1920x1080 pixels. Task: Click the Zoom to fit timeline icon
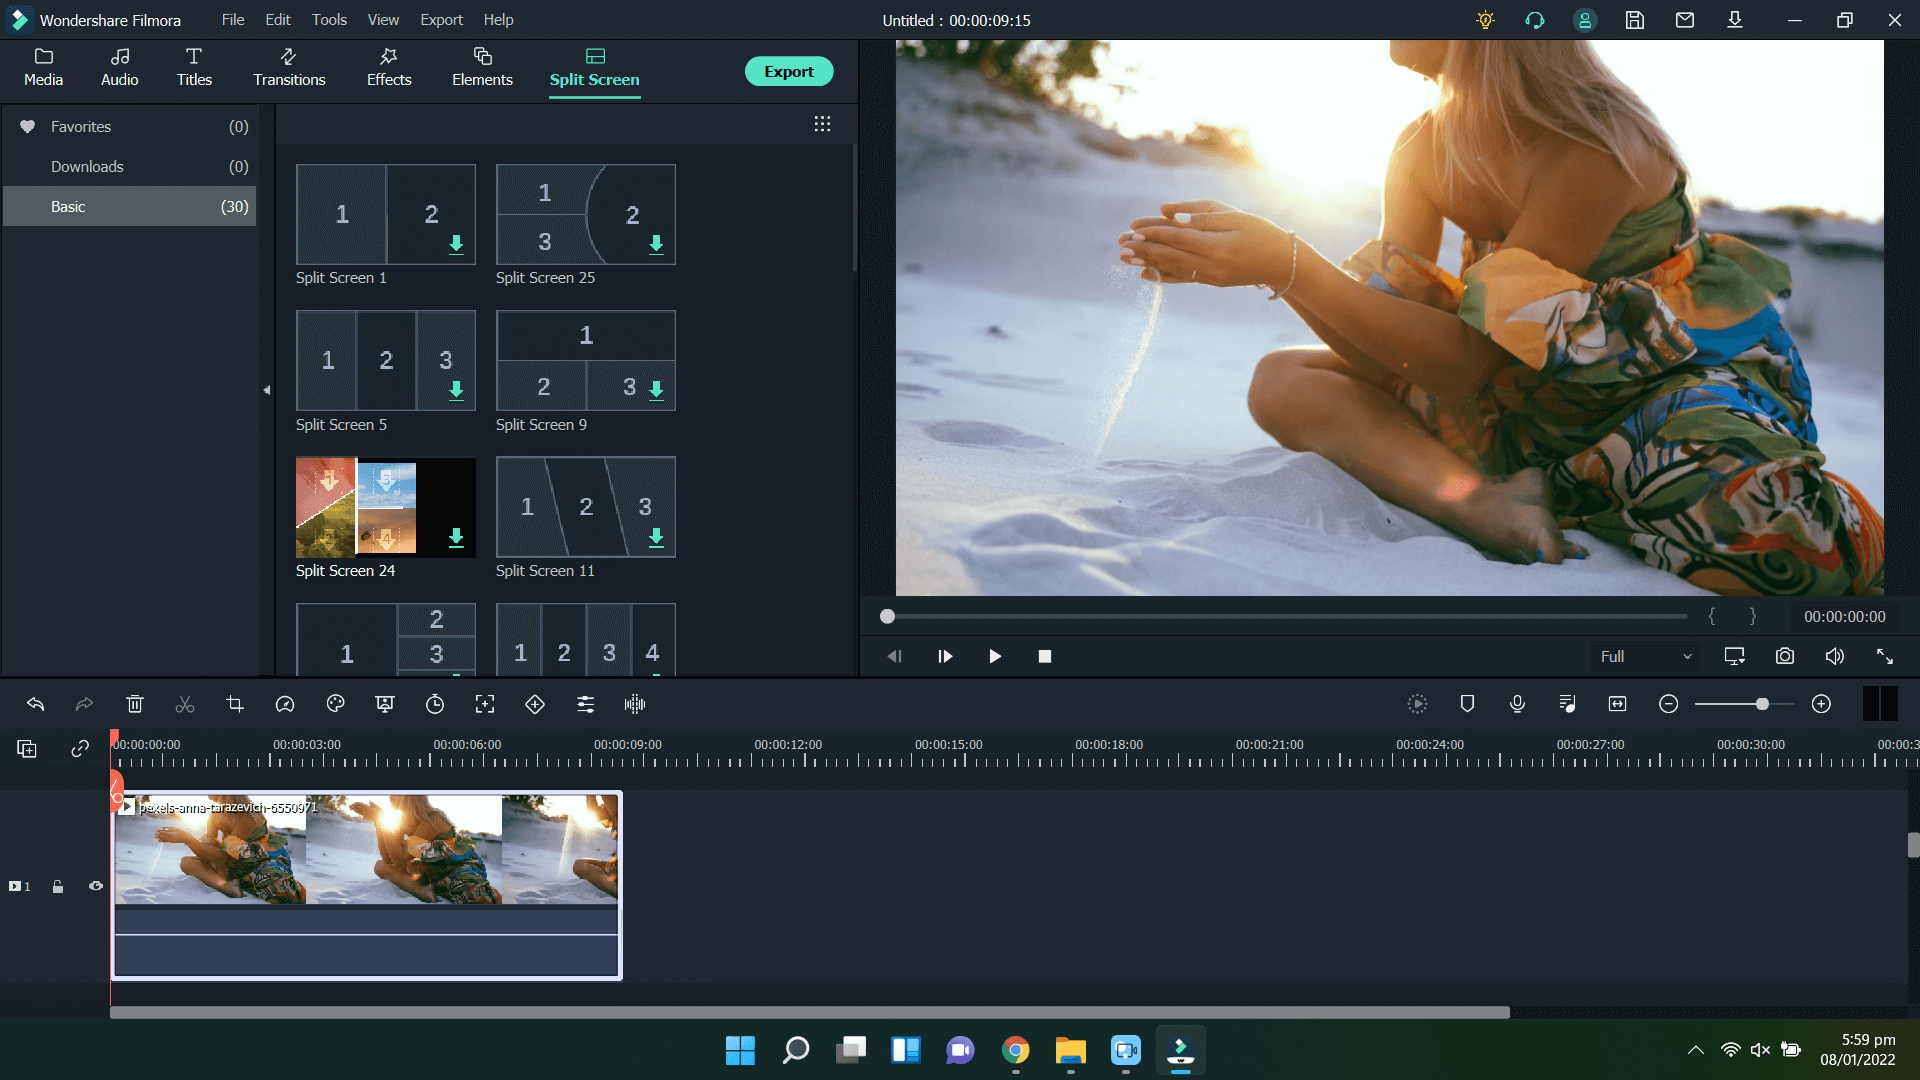coord(1617,704)
